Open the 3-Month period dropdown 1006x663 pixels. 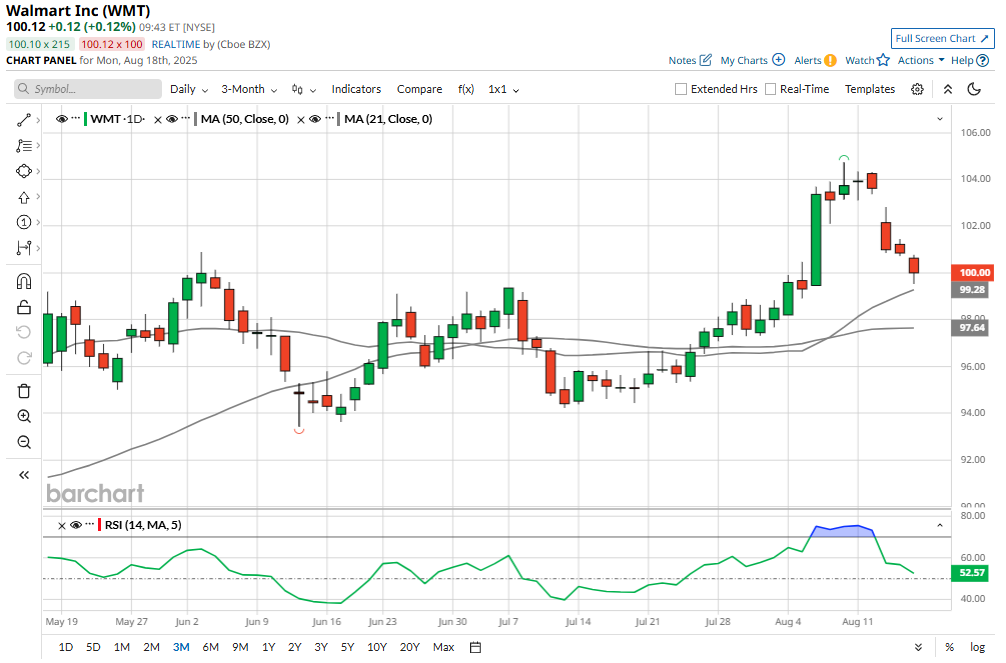249,89
